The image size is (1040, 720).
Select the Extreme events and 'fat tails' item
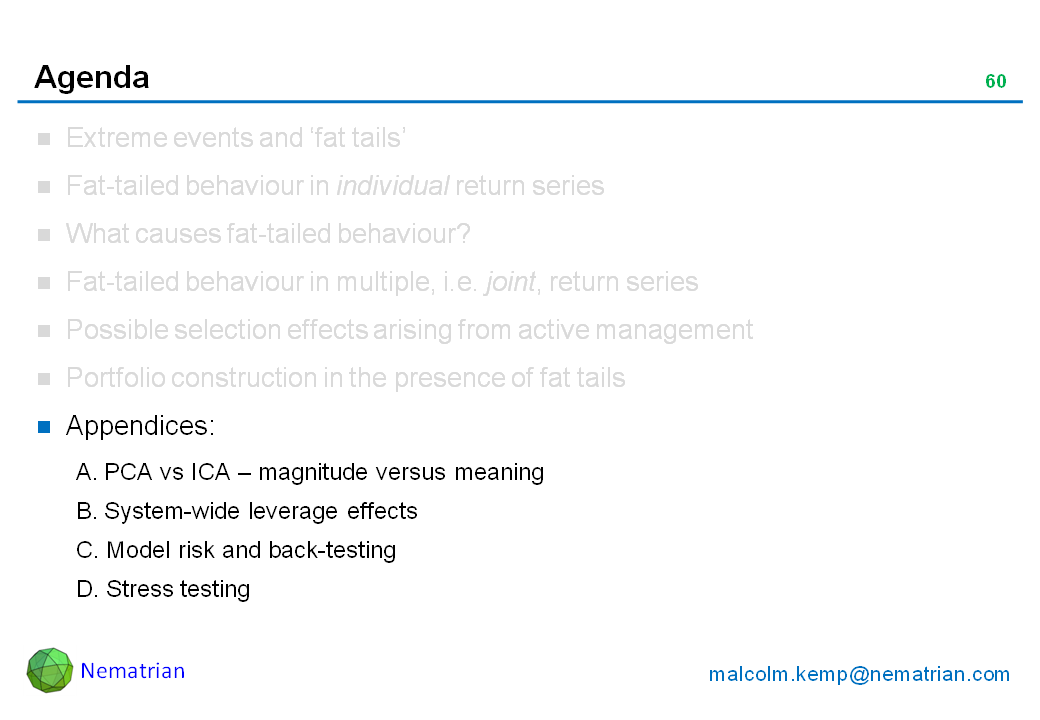pyautogui.click(x=236, y=138)
